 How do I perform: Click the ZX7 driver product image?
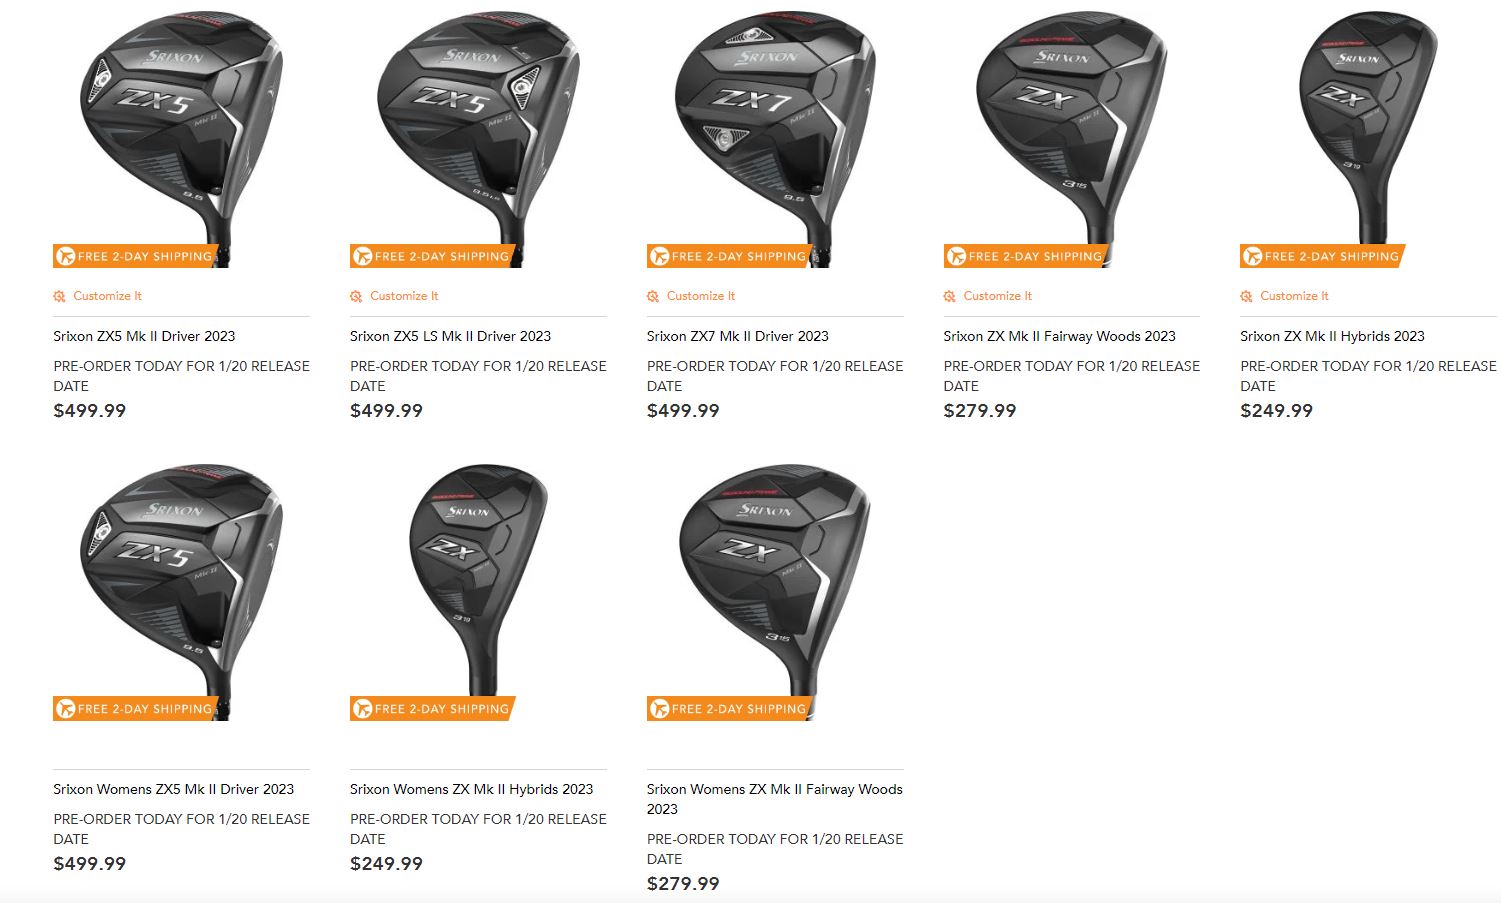775,135
